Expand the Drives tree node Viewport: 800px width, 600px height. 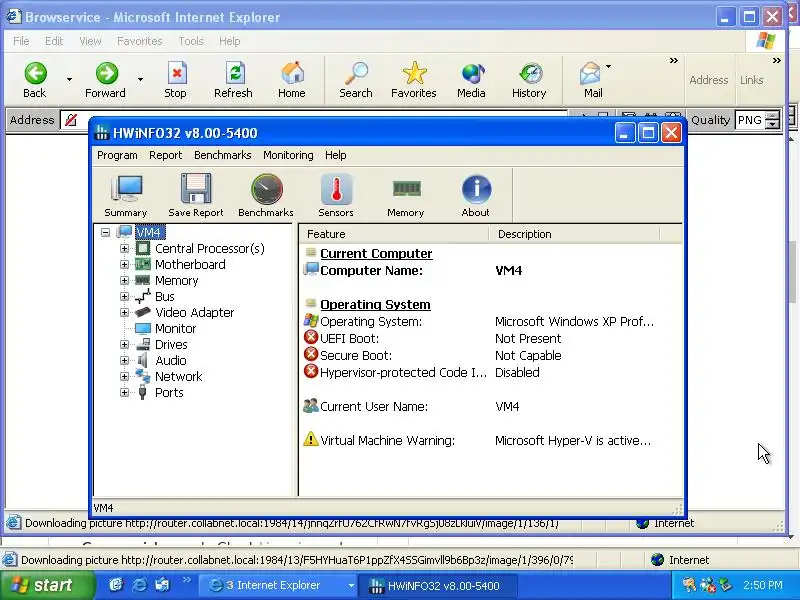(x=124, y=344)
